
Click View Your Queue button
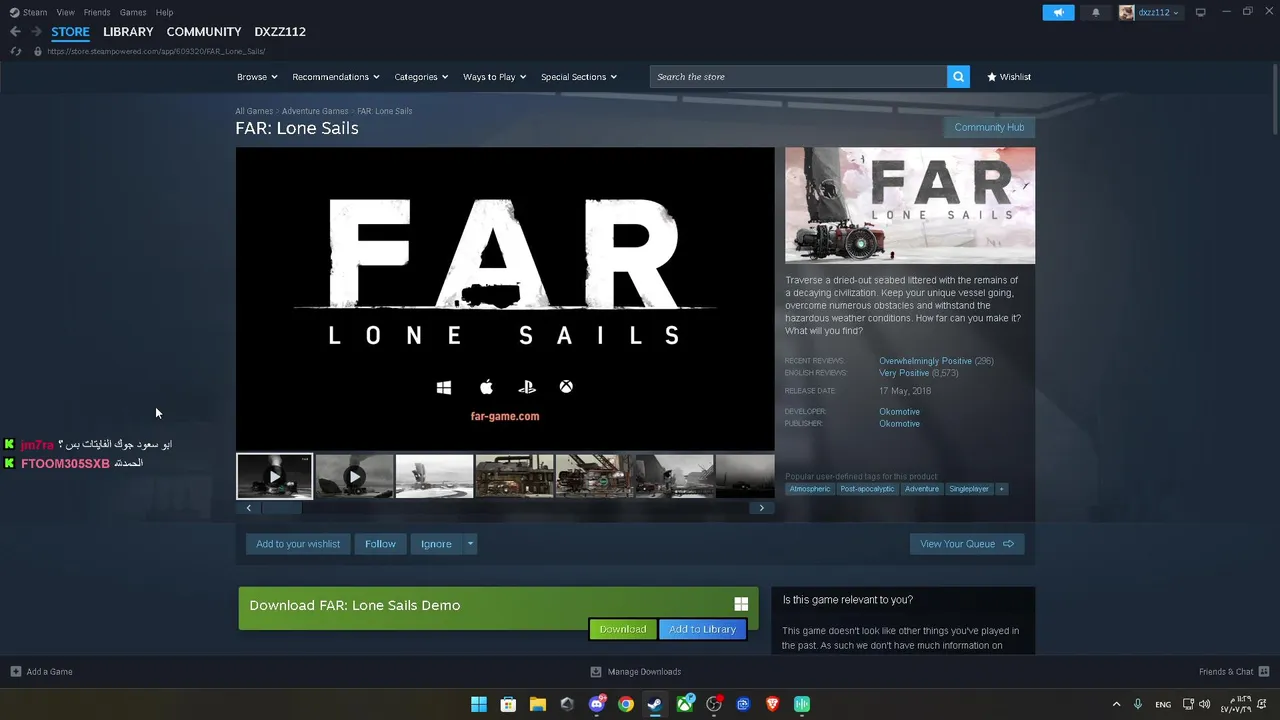(x=967, y=544)
